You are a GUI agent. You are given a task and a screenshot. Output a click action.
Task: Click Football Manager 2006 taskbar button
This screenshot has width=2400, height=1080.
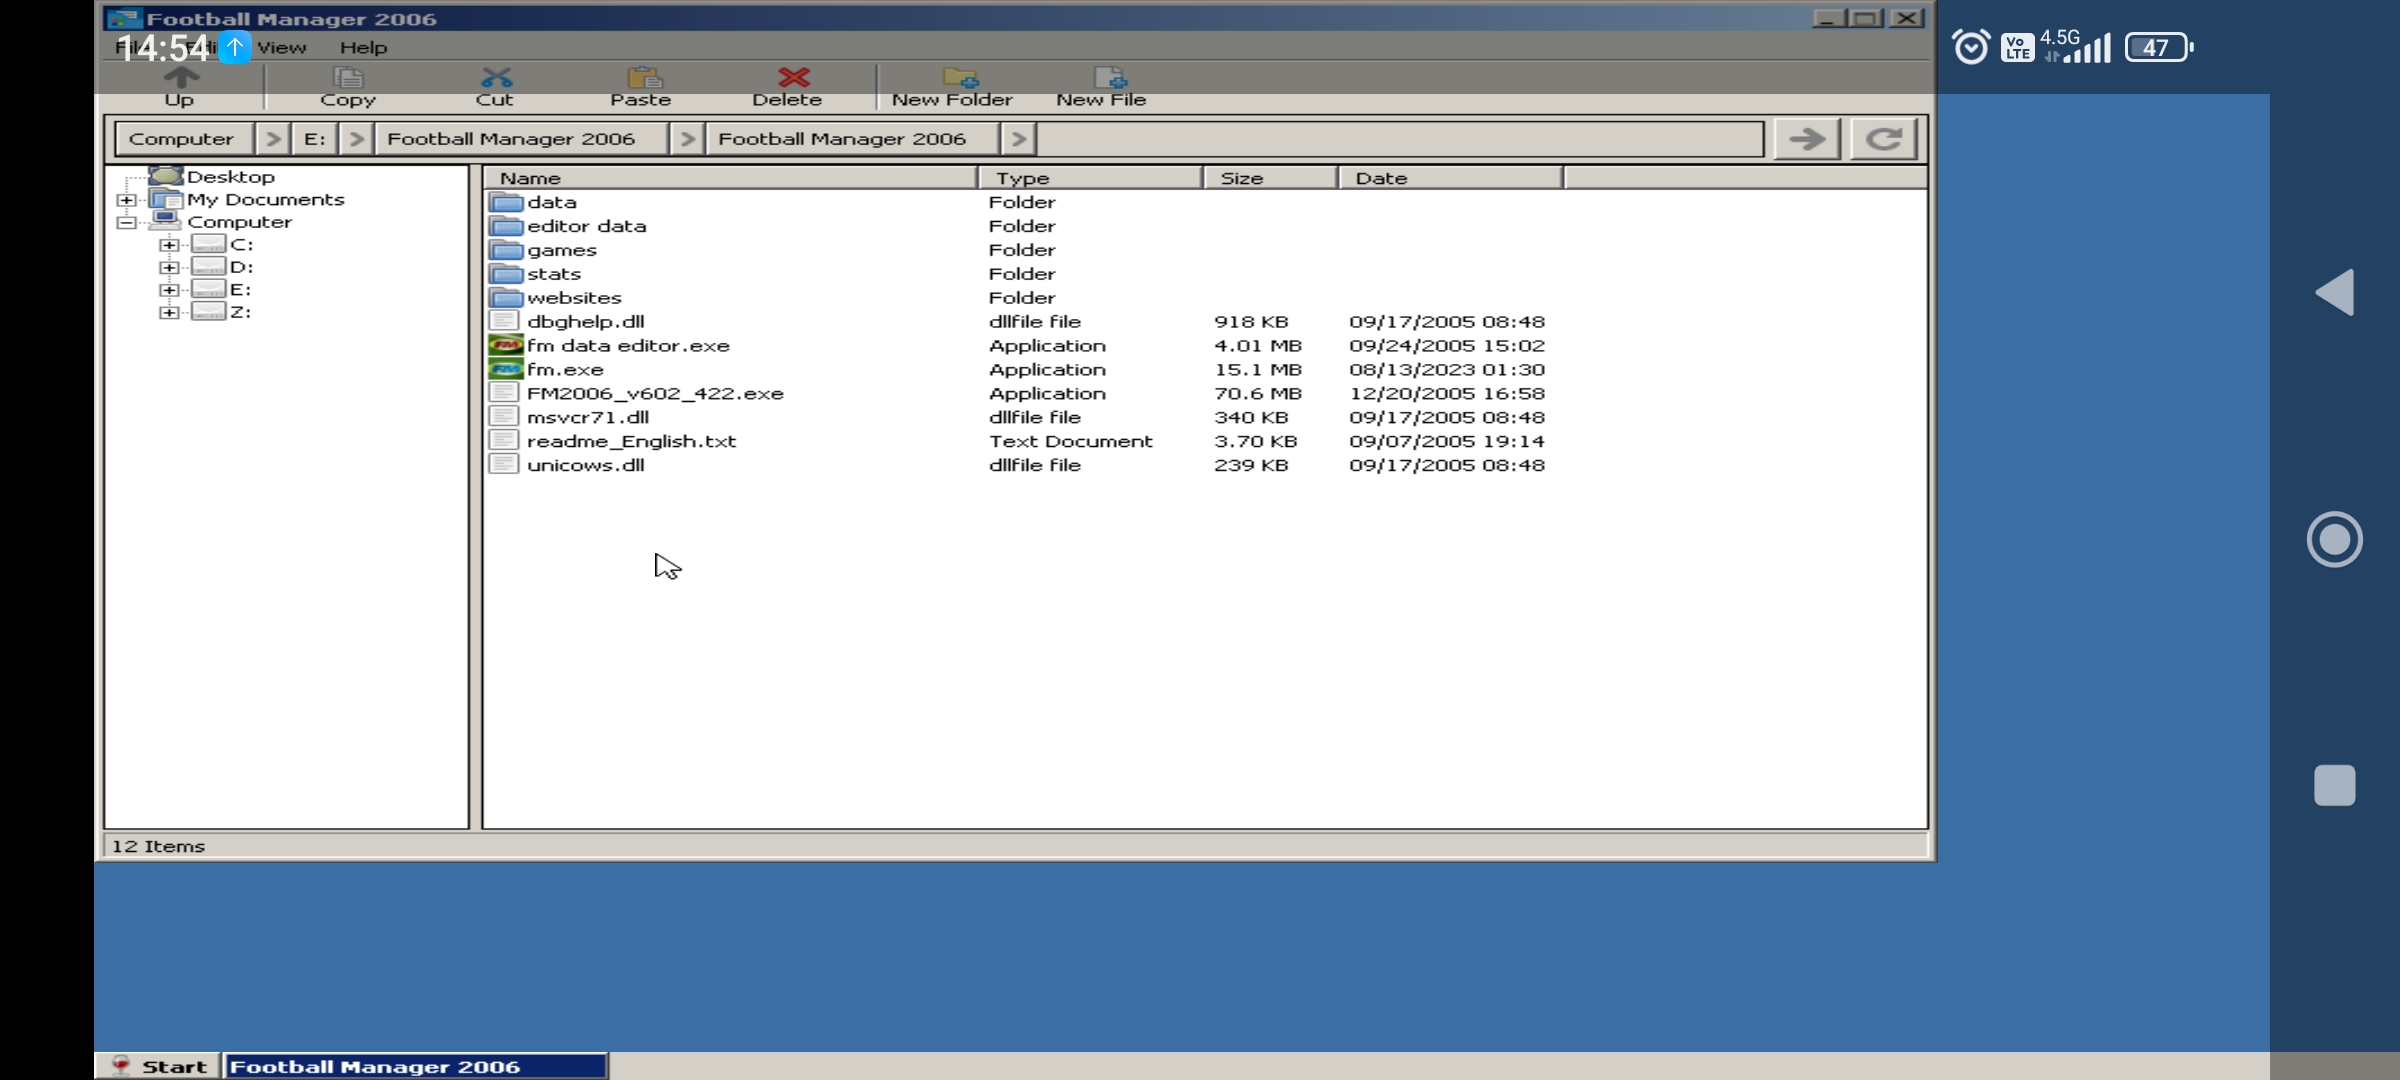415,1066
